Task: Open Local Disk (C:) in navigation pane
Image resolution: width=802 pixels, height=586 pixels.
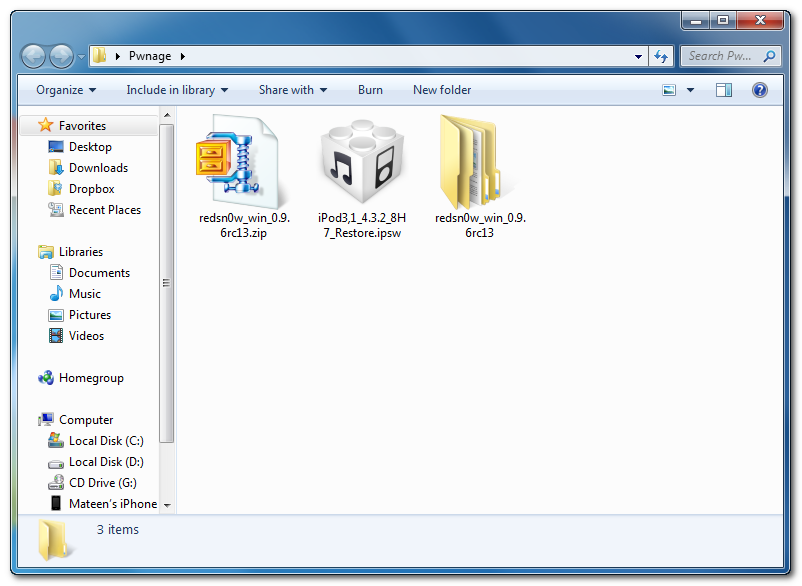Action: click(x=106, y=441)
